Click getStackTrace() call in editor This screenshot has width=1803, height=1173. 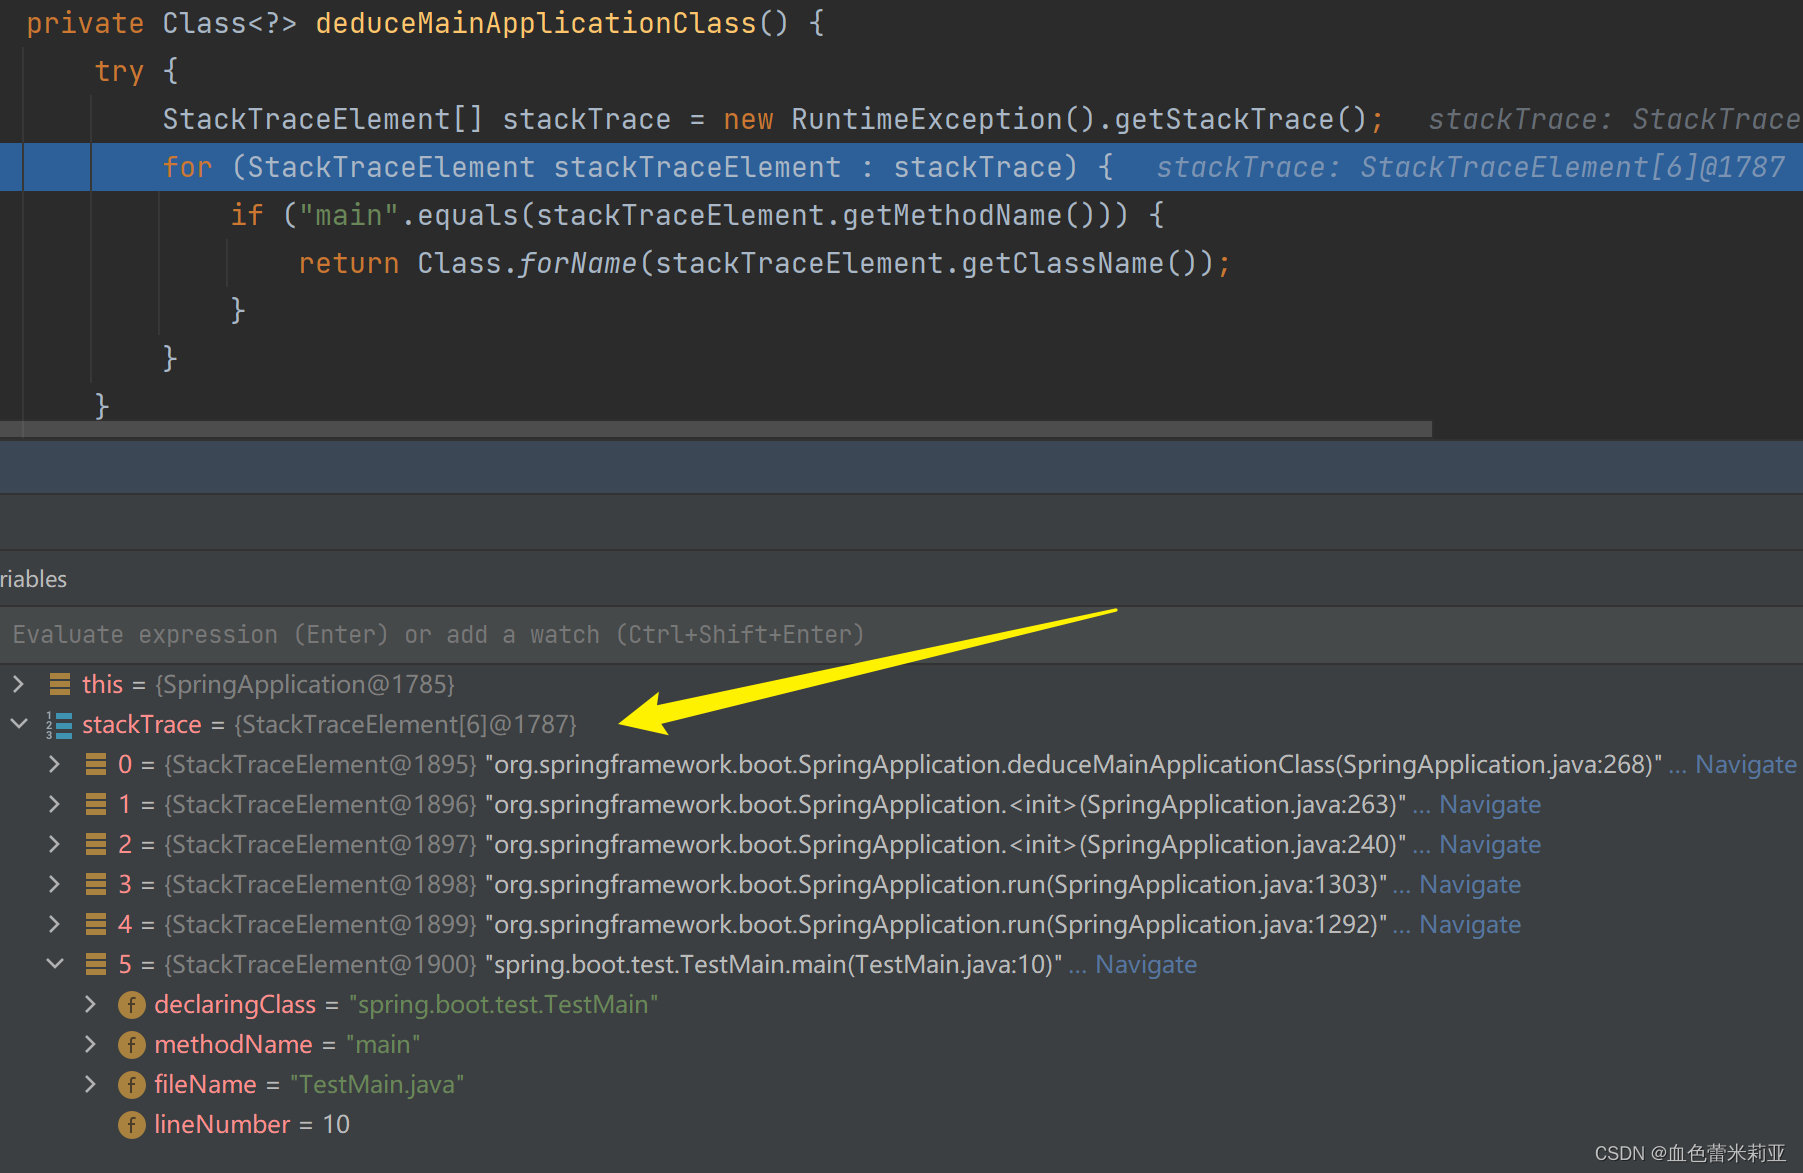click(1241, 119)
